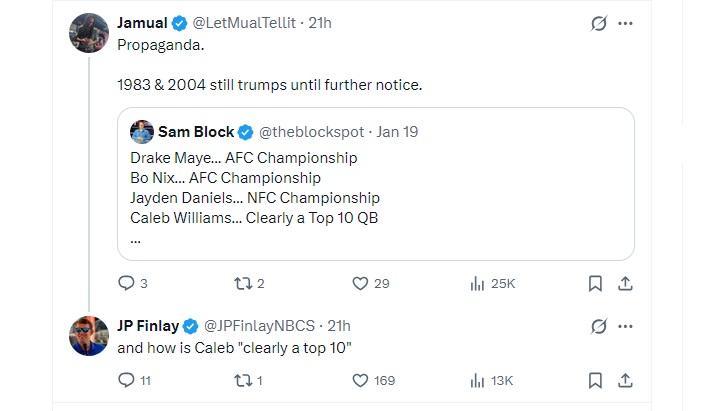This screenshot has height=411, width=713.
Task: Open more options on JP Finlay's post
Action: (626, 326)
